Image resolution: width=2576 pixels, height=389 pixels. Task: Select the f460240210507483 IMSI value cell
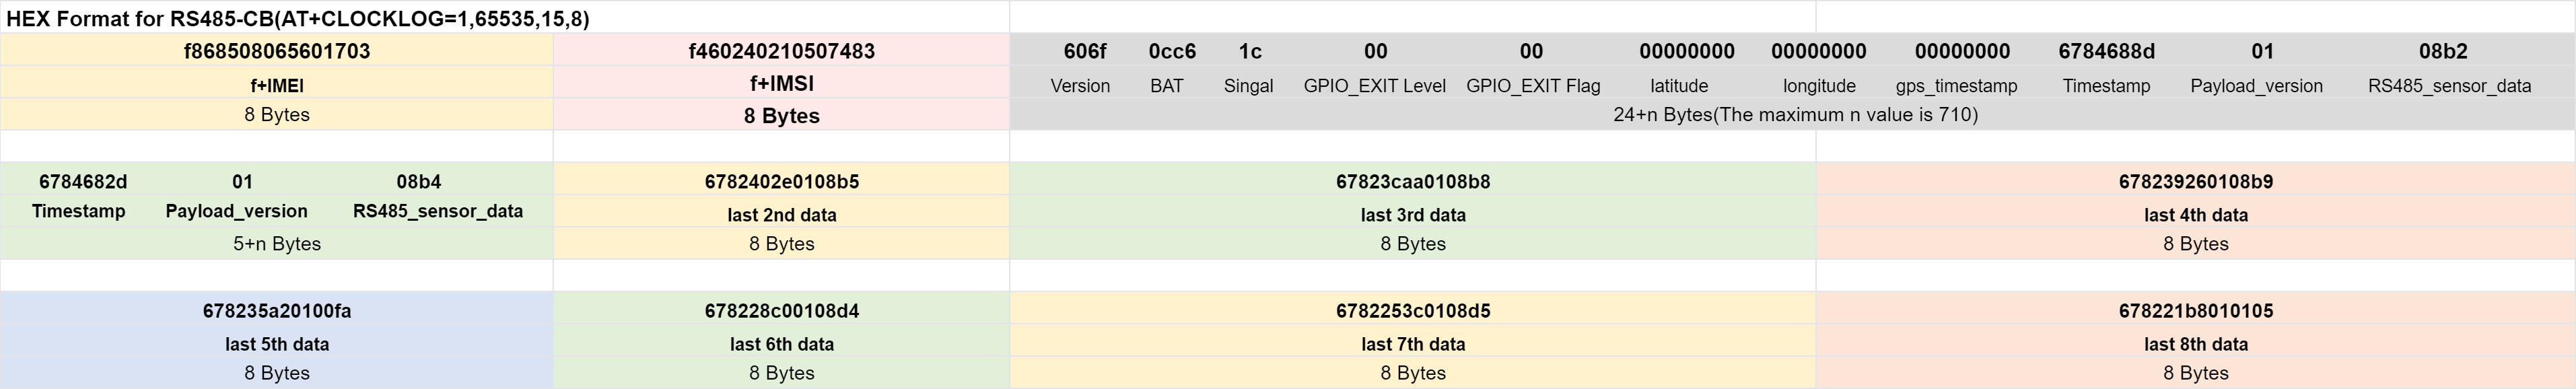(x=781, y=51)
